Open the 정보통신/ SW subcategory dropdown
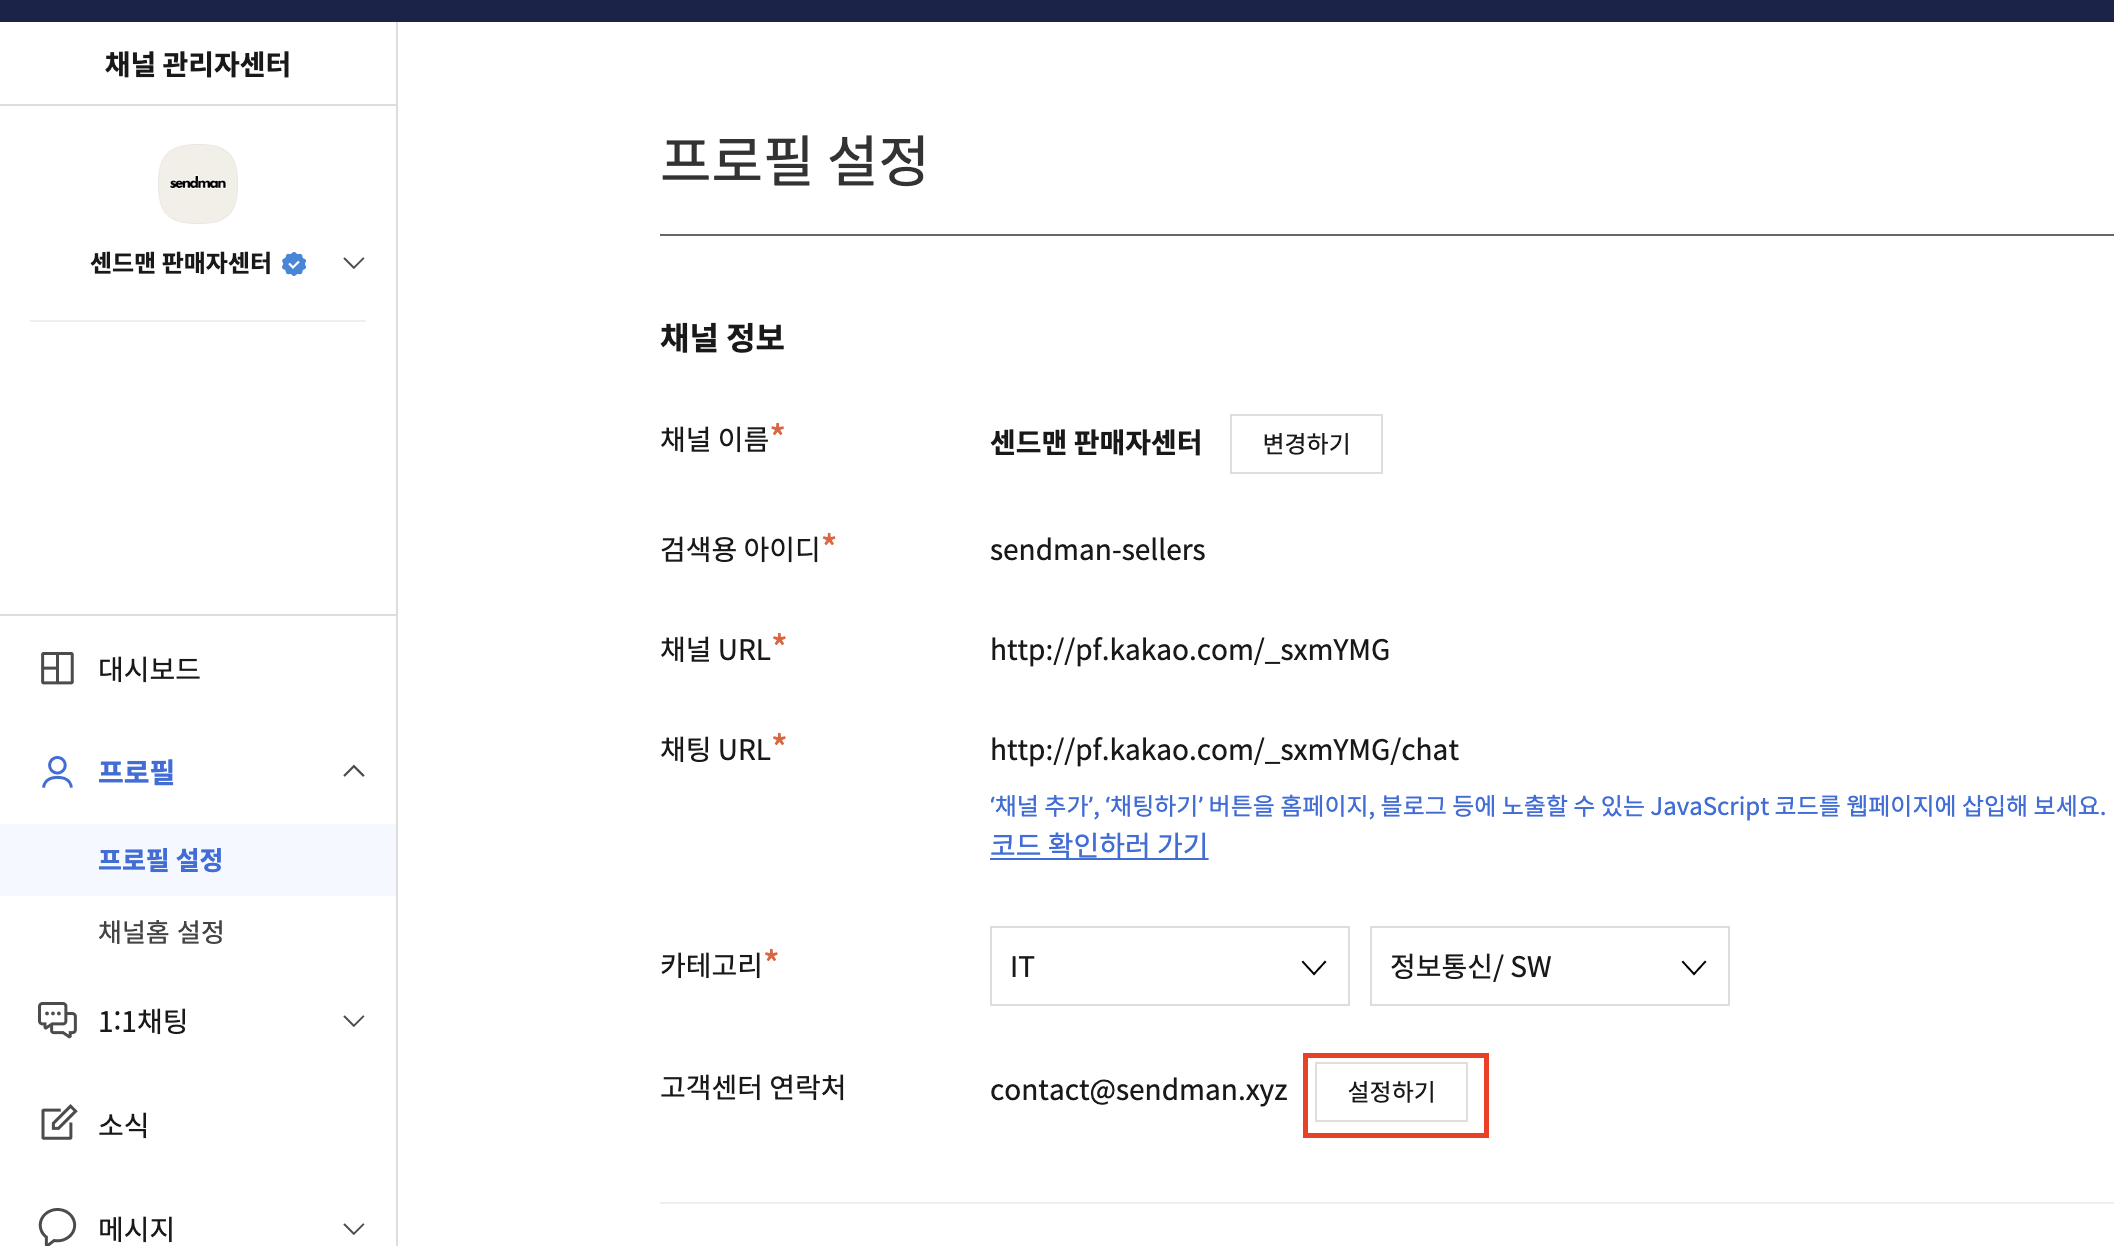Image resolution: width=2114 pixels, height=1246 pixels. tap(1548, 966)
